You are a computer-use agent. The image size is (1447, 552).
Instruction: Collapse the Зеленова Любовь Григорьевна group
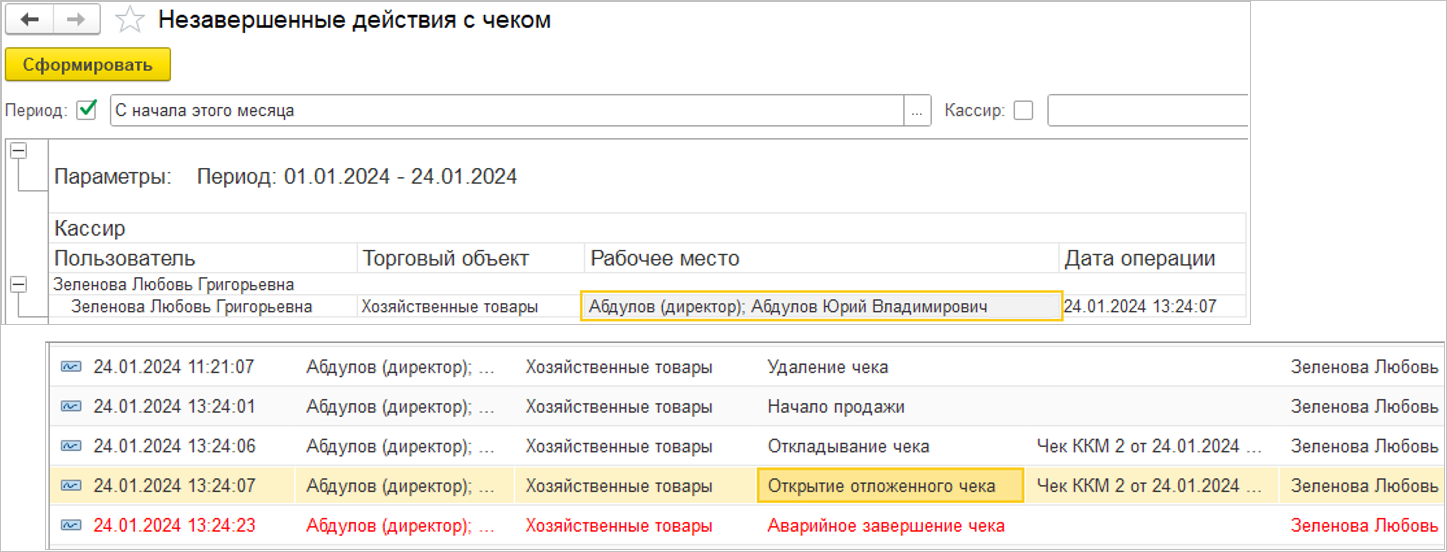(17, 284)
